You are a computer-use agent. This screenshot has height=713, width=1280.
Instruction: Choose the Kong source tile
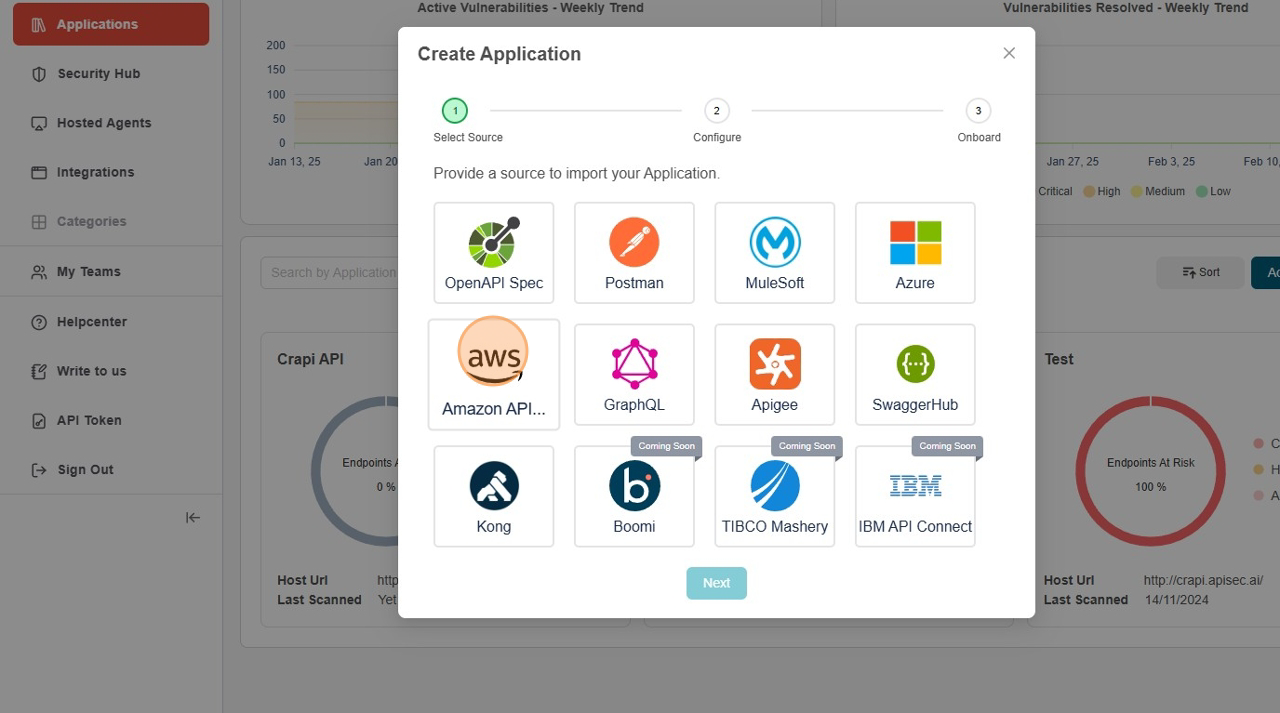[493, 495]
